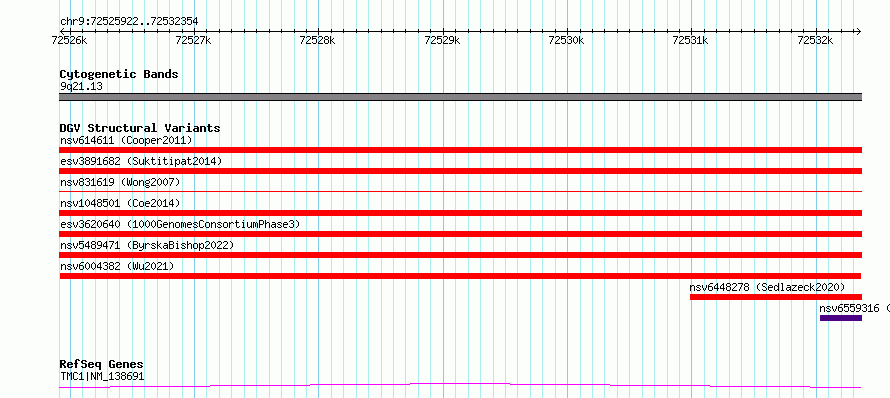
Task: Select the esv3620640 red variant bar
Action: [x=460, y=234]
